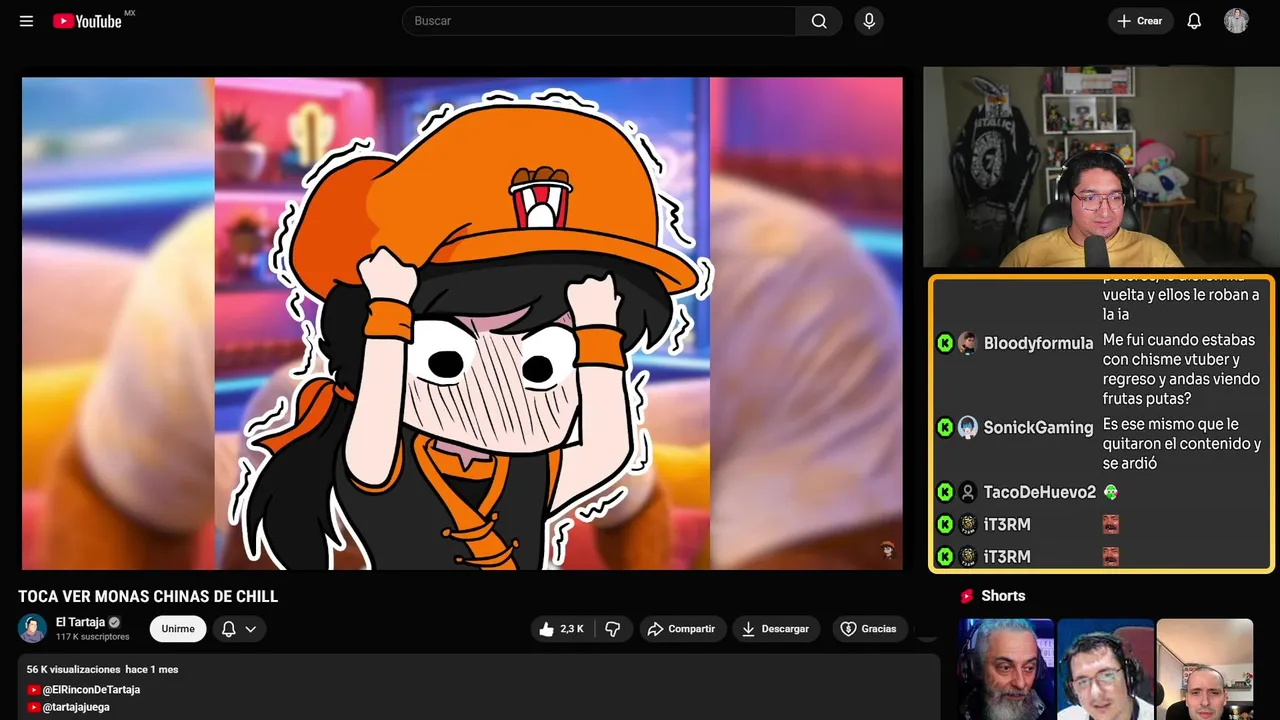Click TacoDeHuevo2's green emote
The height and width of the screenshot is (720, 1280).
point(1110,492)
